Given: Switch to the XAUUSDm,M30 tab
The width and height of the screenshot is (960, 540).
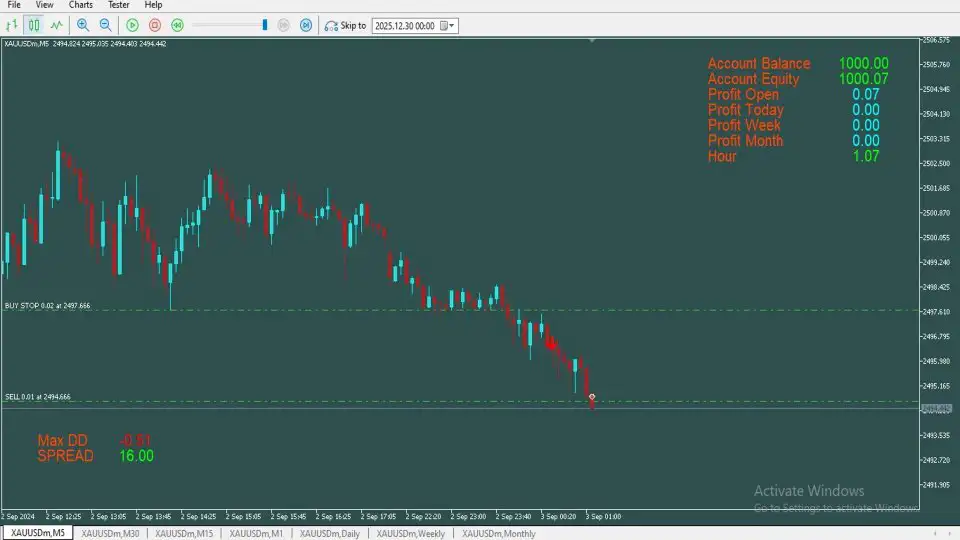Looking at the screenshot, I should [110, 533].
